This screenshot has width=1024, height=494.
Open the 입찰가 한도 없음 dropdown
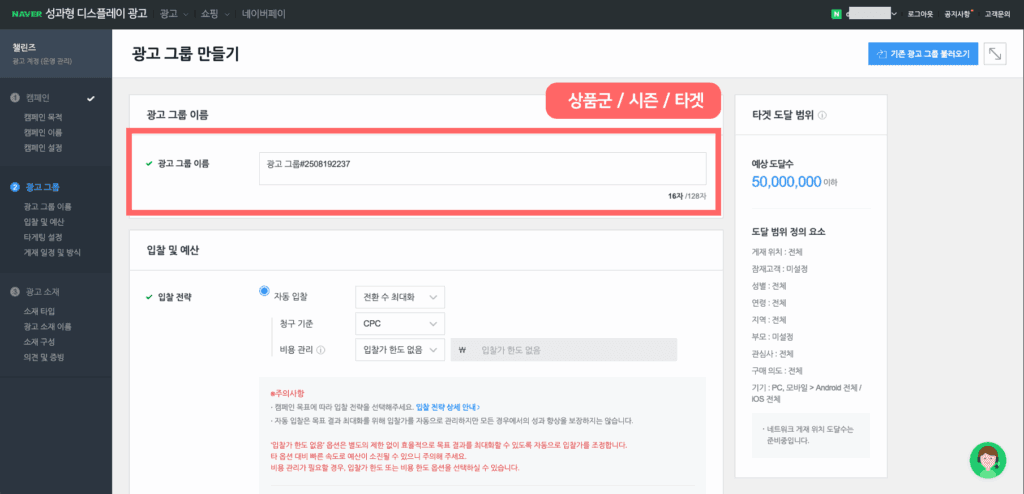400,350
